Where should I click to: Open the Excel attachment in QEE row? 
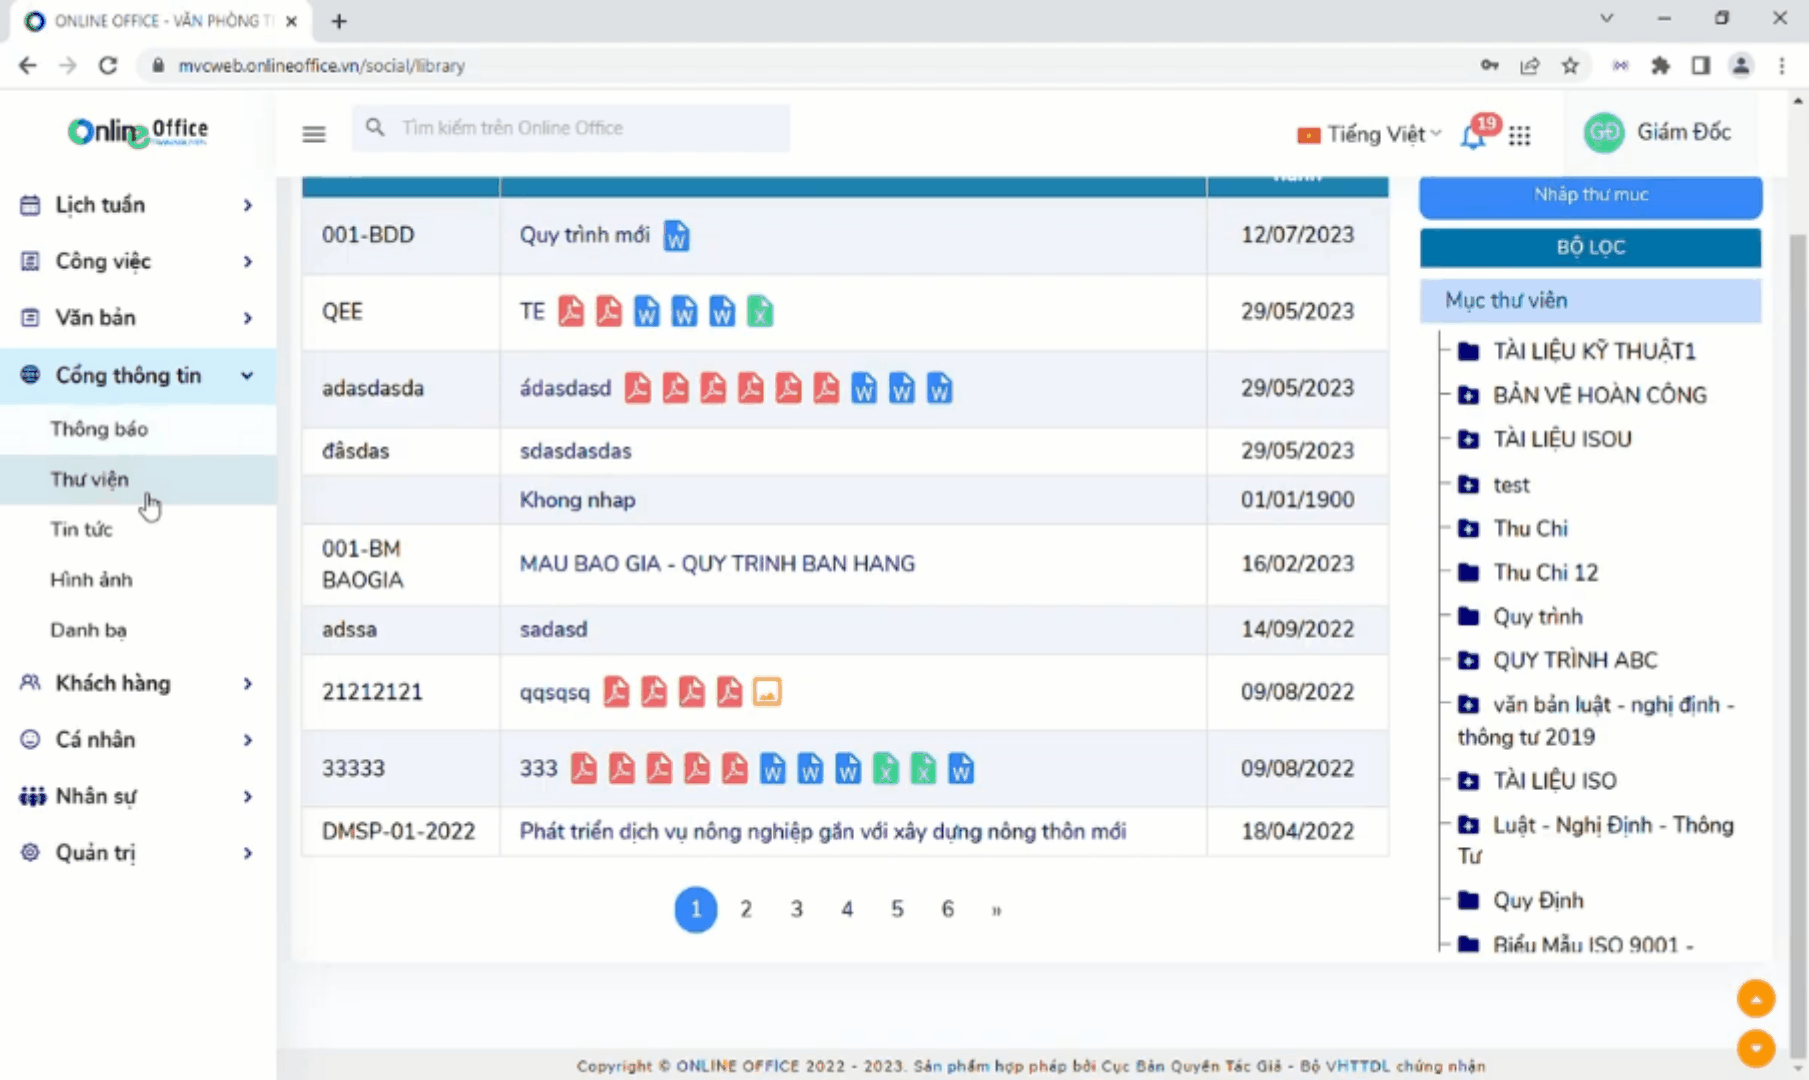coord(760,312)
